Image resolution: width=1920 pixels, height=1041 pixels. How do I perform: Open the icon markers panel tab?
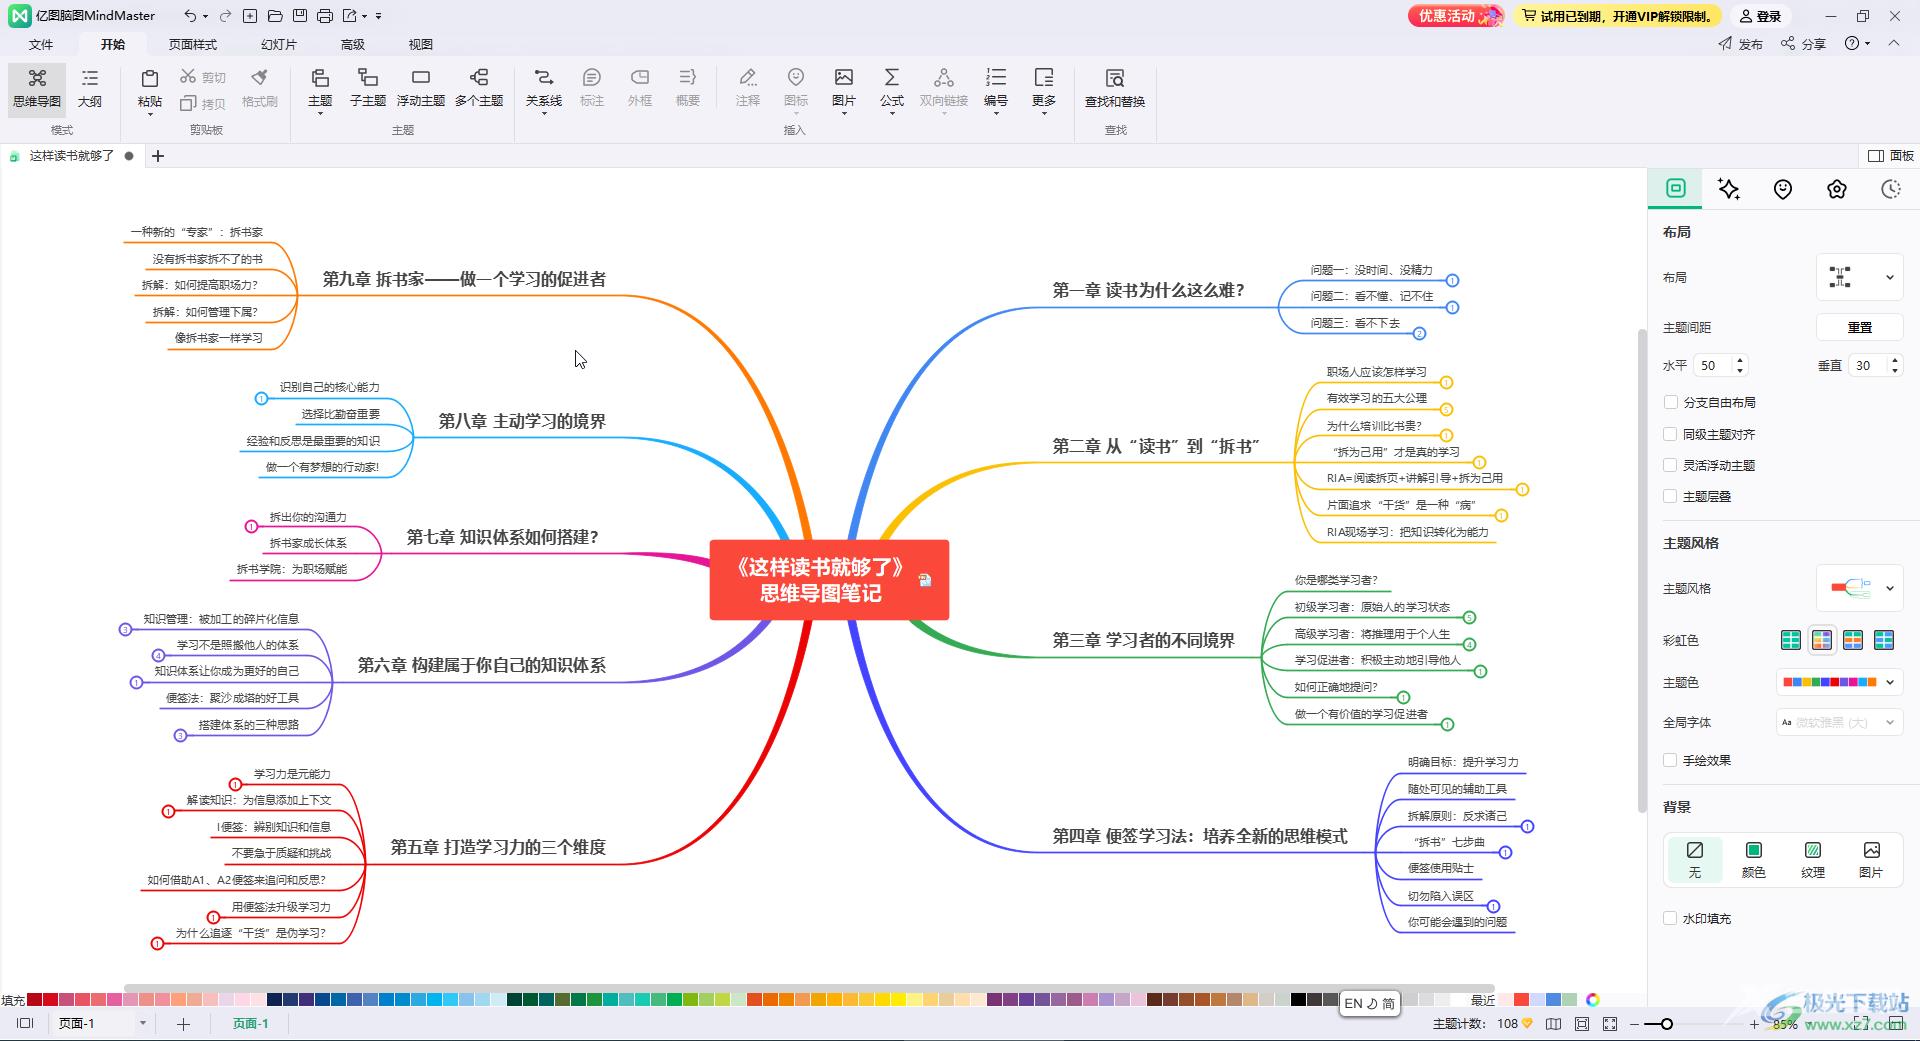[1783, 189]
